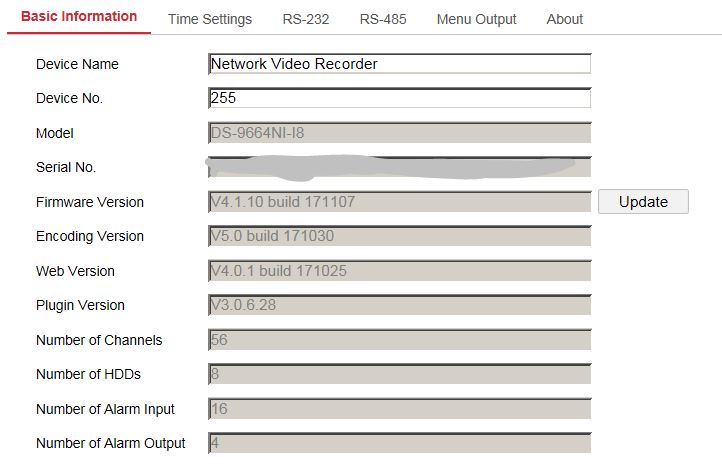Image resolution: width=722 pixels, height=467 pixels.
Task: Click the Update firmware button
Action: (x=643, y=202)
